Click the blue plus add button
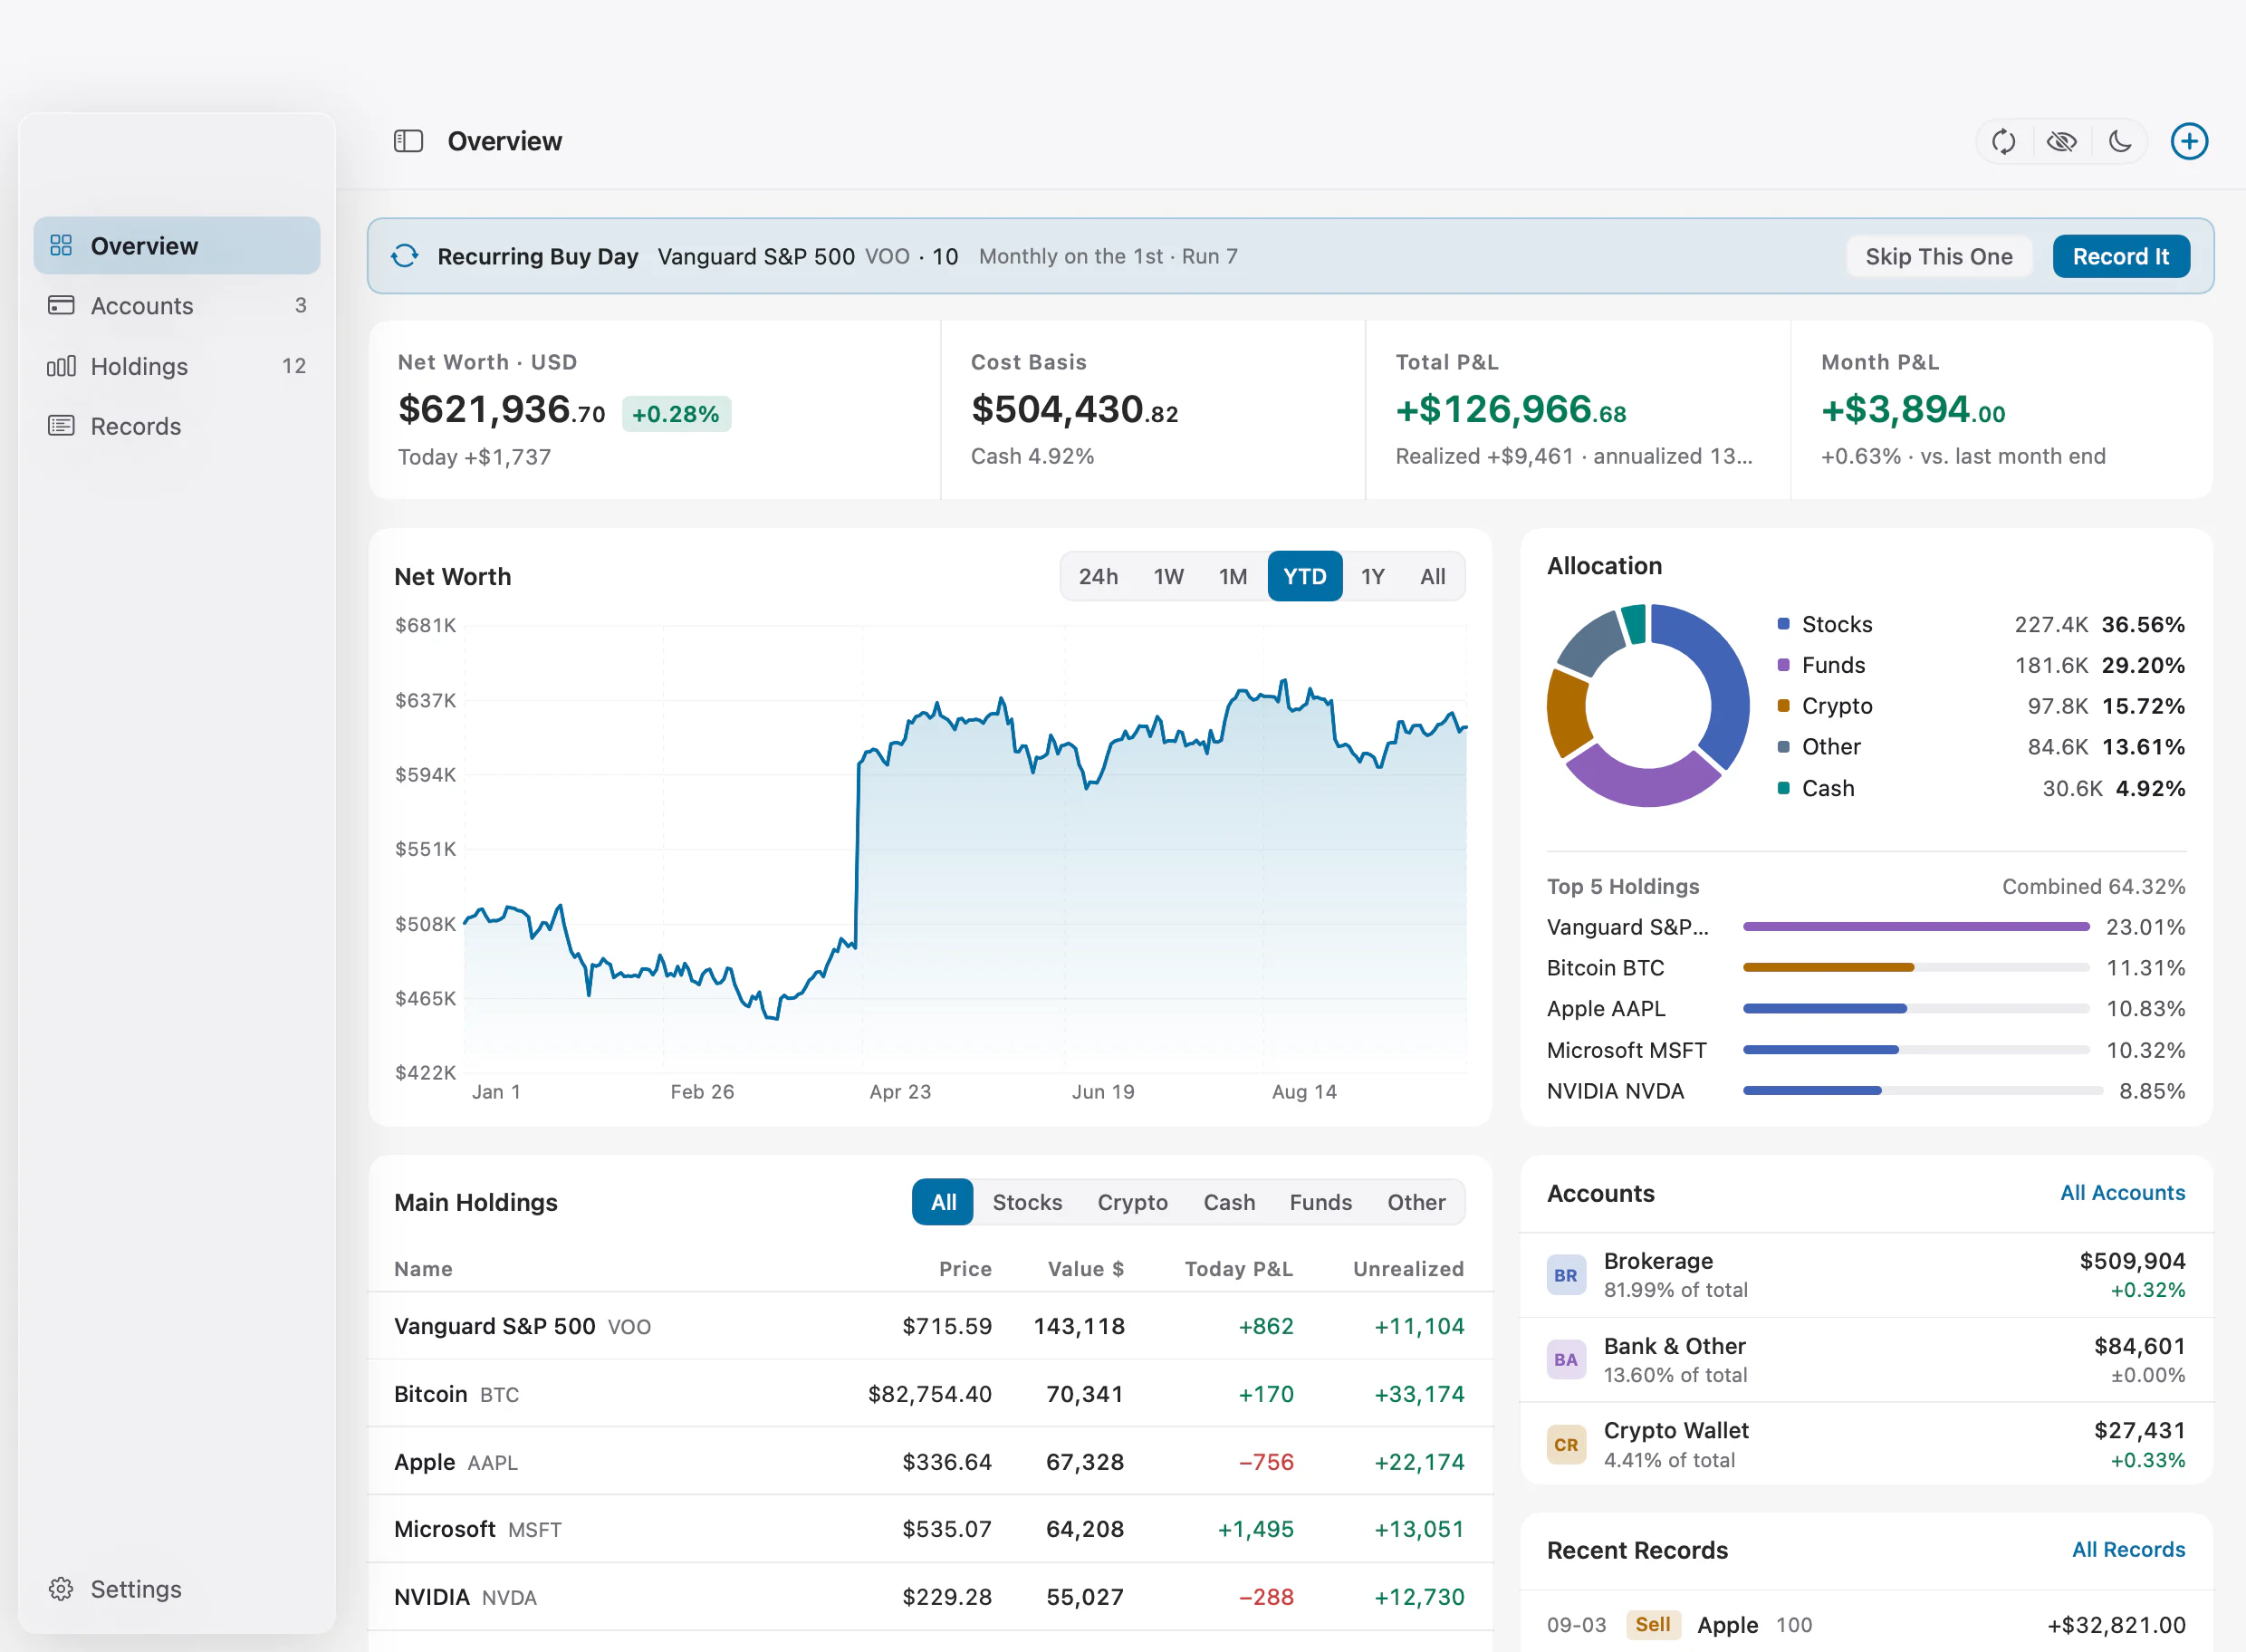This screenshot has width=2246, height=1652. tap(2189, 141)
